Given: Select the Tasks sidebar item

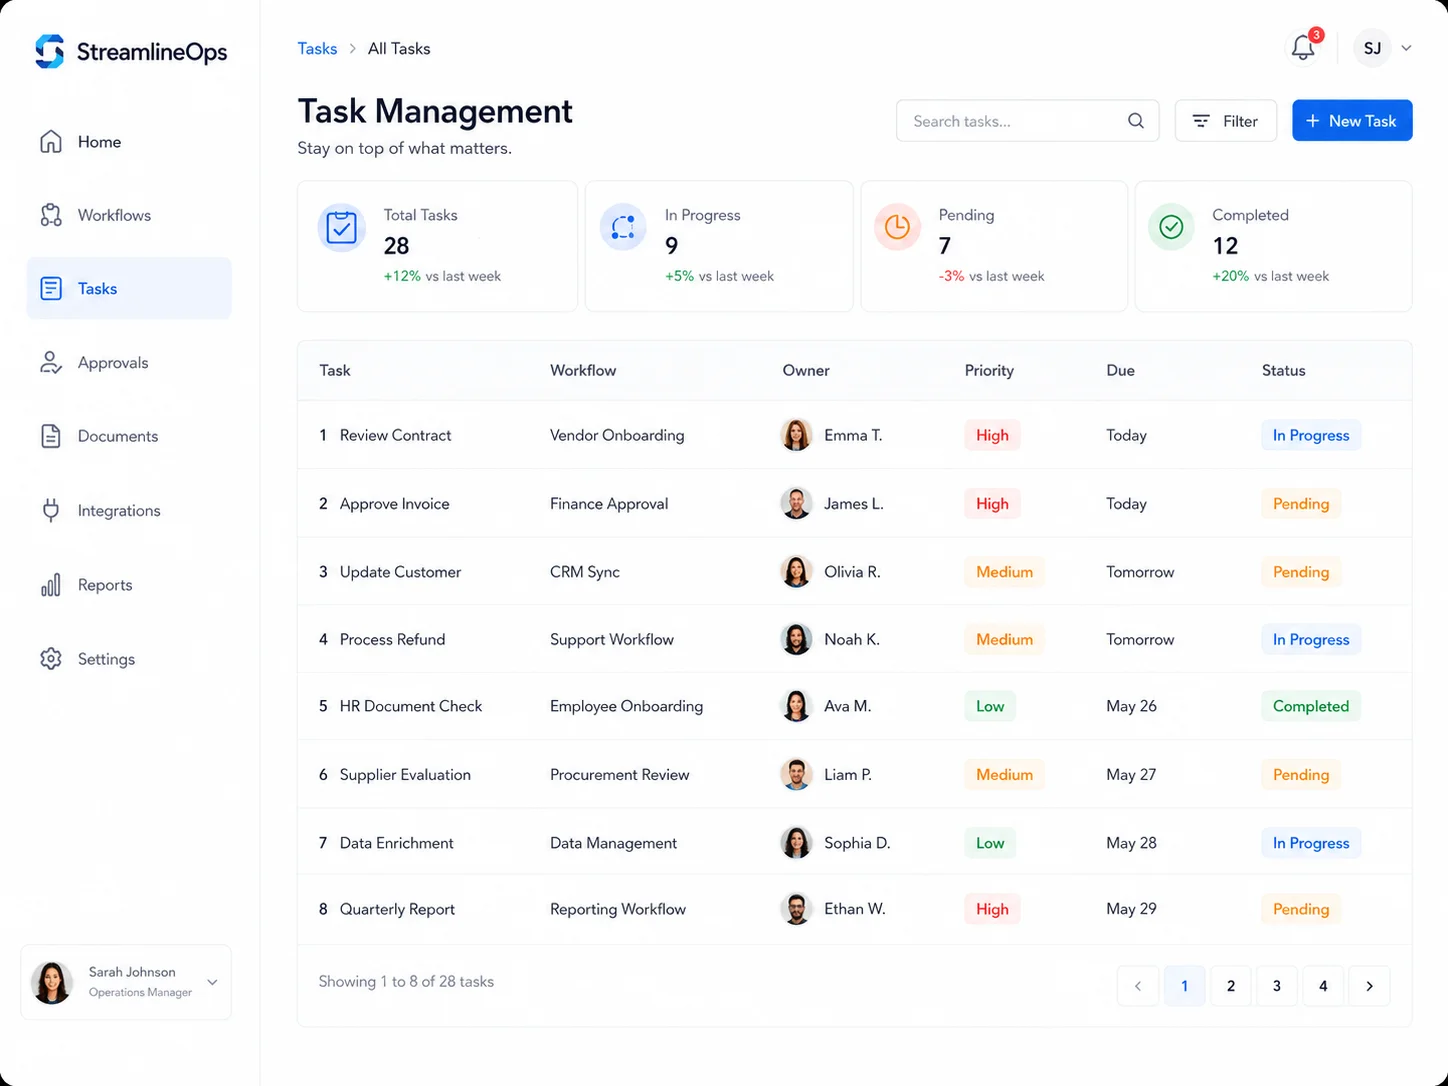Looking at the screenshot, I should 128,288.
